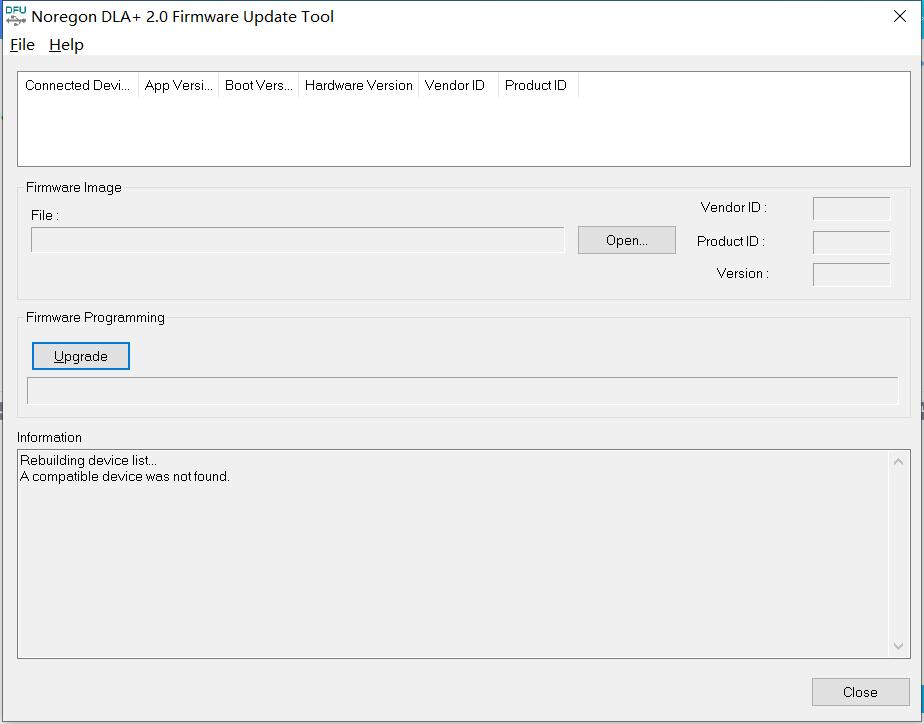Sort by Connected Devices column header
924x724 pixels.
(x=78, y=85)
